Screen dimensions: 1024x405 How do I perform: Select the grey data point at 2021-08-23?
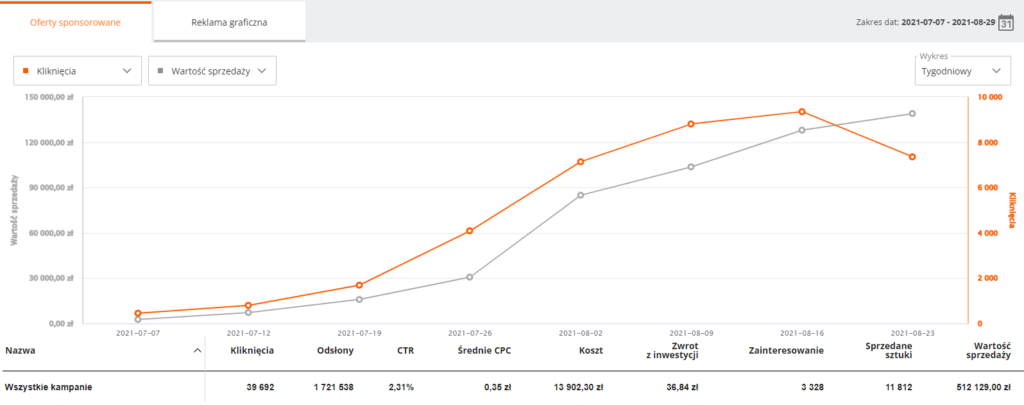pyautogui.click(x=912, y=114)
